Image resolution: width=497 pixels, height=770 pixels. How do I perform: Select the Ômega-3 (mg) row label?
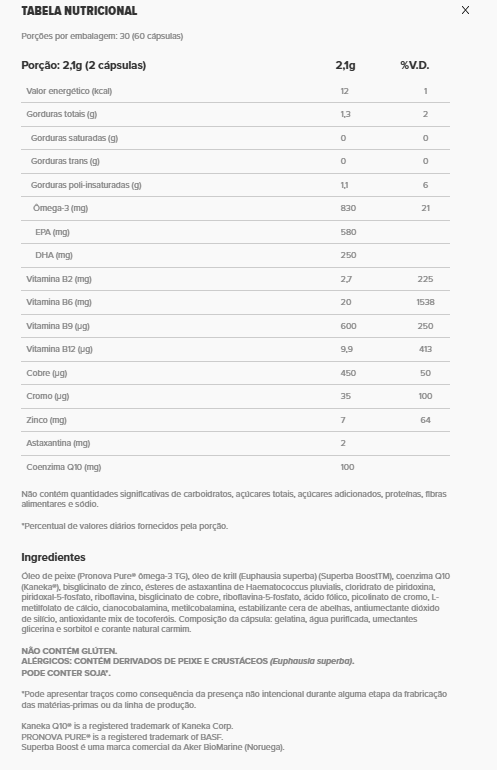tap(60, 208)
